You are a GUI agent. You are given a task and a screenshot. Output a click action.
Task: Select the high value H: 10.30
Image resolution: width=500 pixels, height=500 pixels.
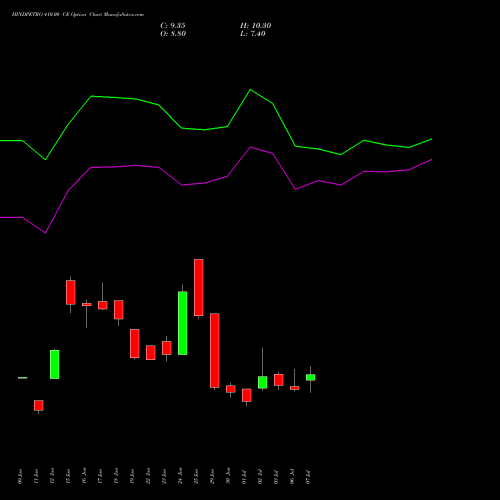(x=256, y=26)
